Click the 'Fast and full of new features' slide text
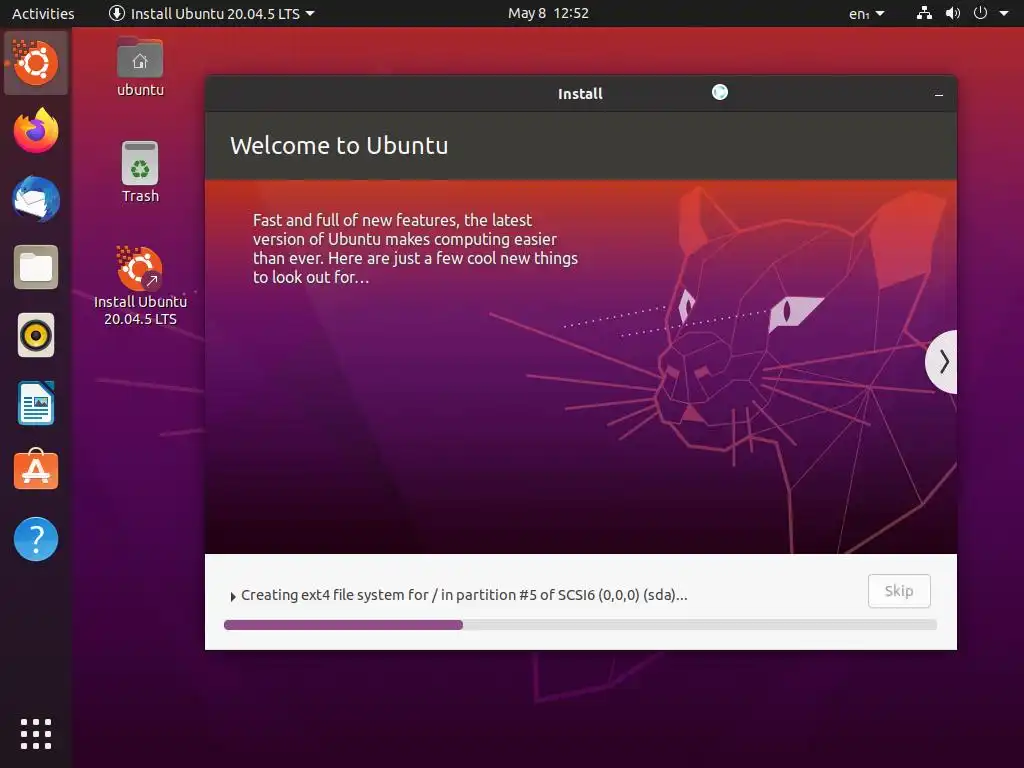This screenshot has height=768, width=1024. (x=415, y=248)
